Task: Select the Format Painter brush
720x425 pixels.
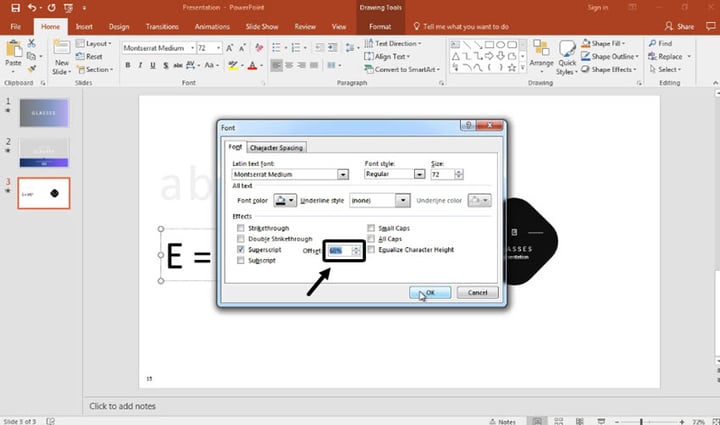Action: (x=31, y=69)
